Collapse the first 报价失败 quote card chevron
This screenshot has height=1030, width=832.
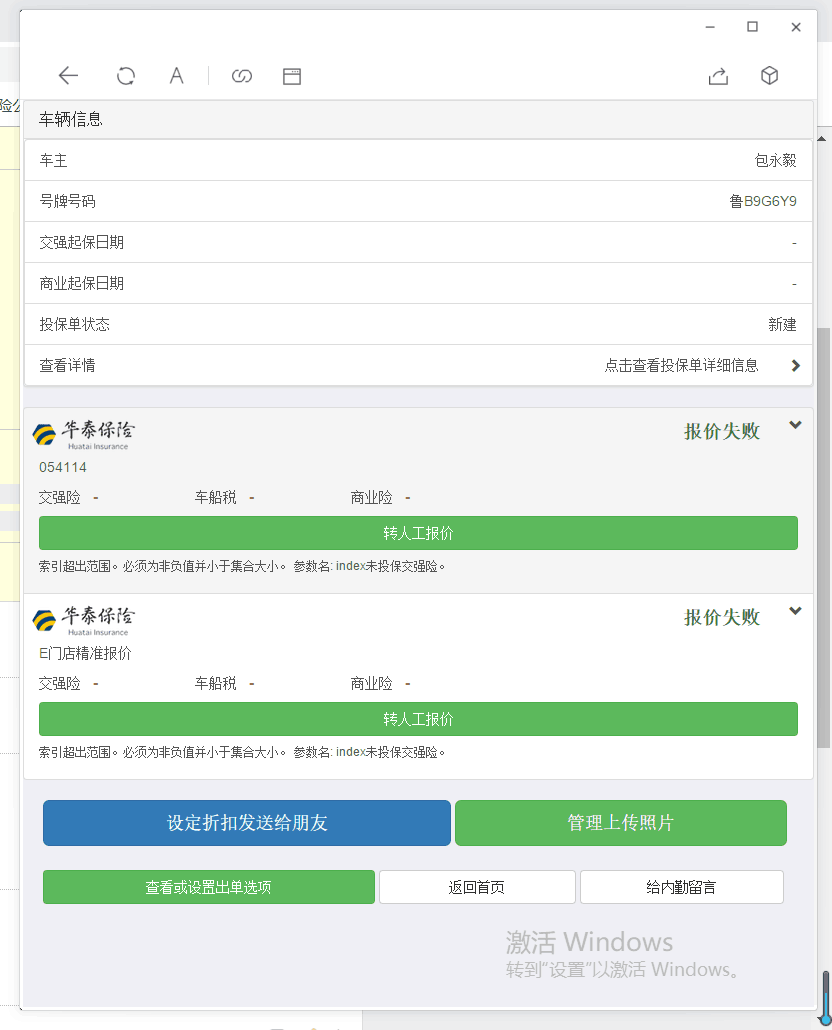(x=795, y=425)
